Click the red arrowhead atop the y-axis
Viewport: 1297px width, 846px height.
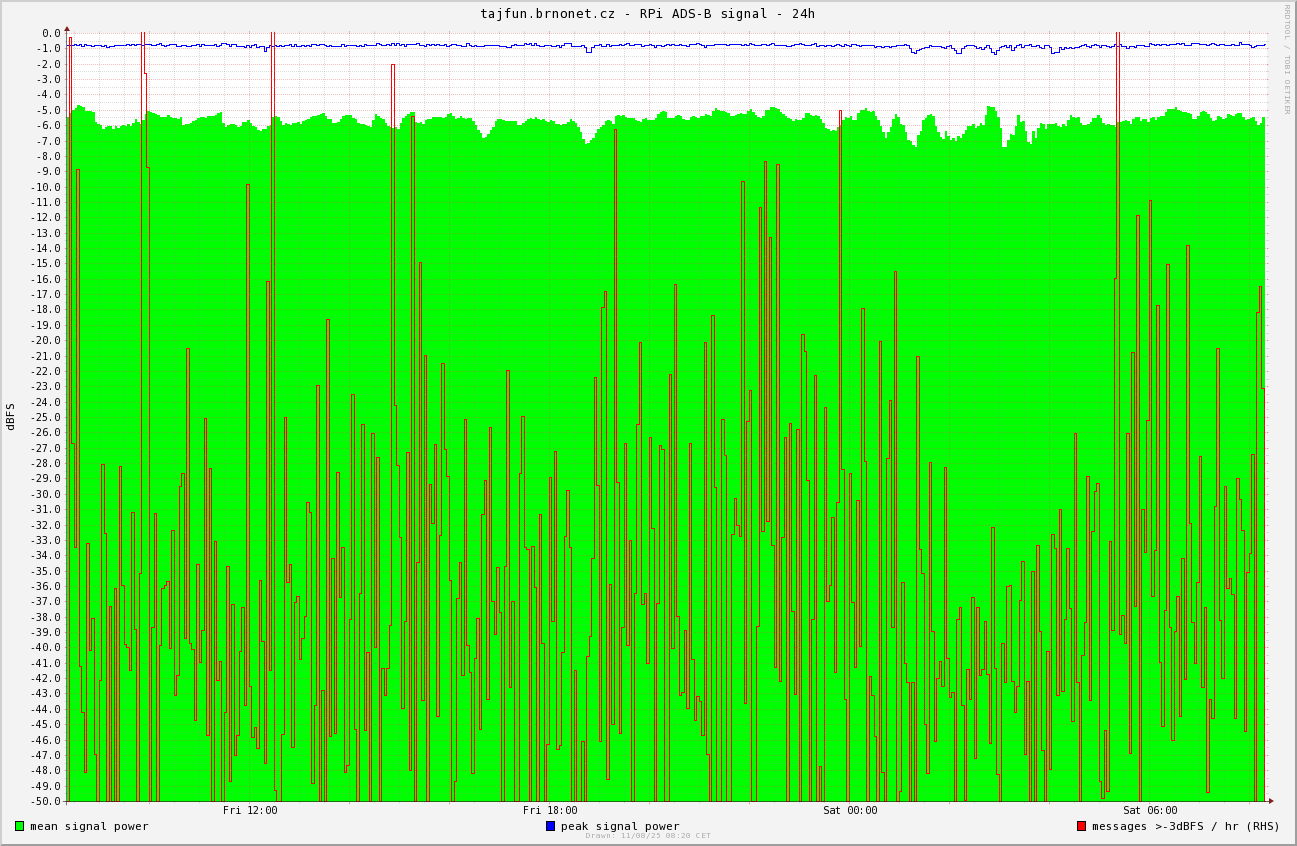click(67, 29)
